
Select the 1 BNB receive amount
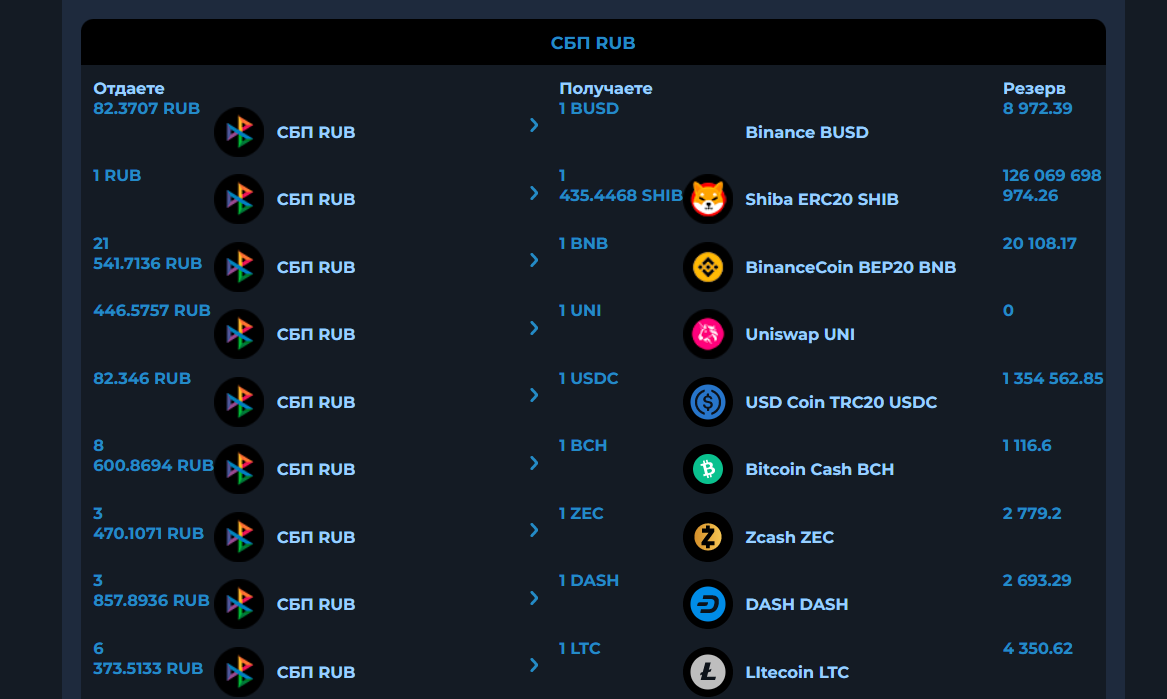coord(584,243)
